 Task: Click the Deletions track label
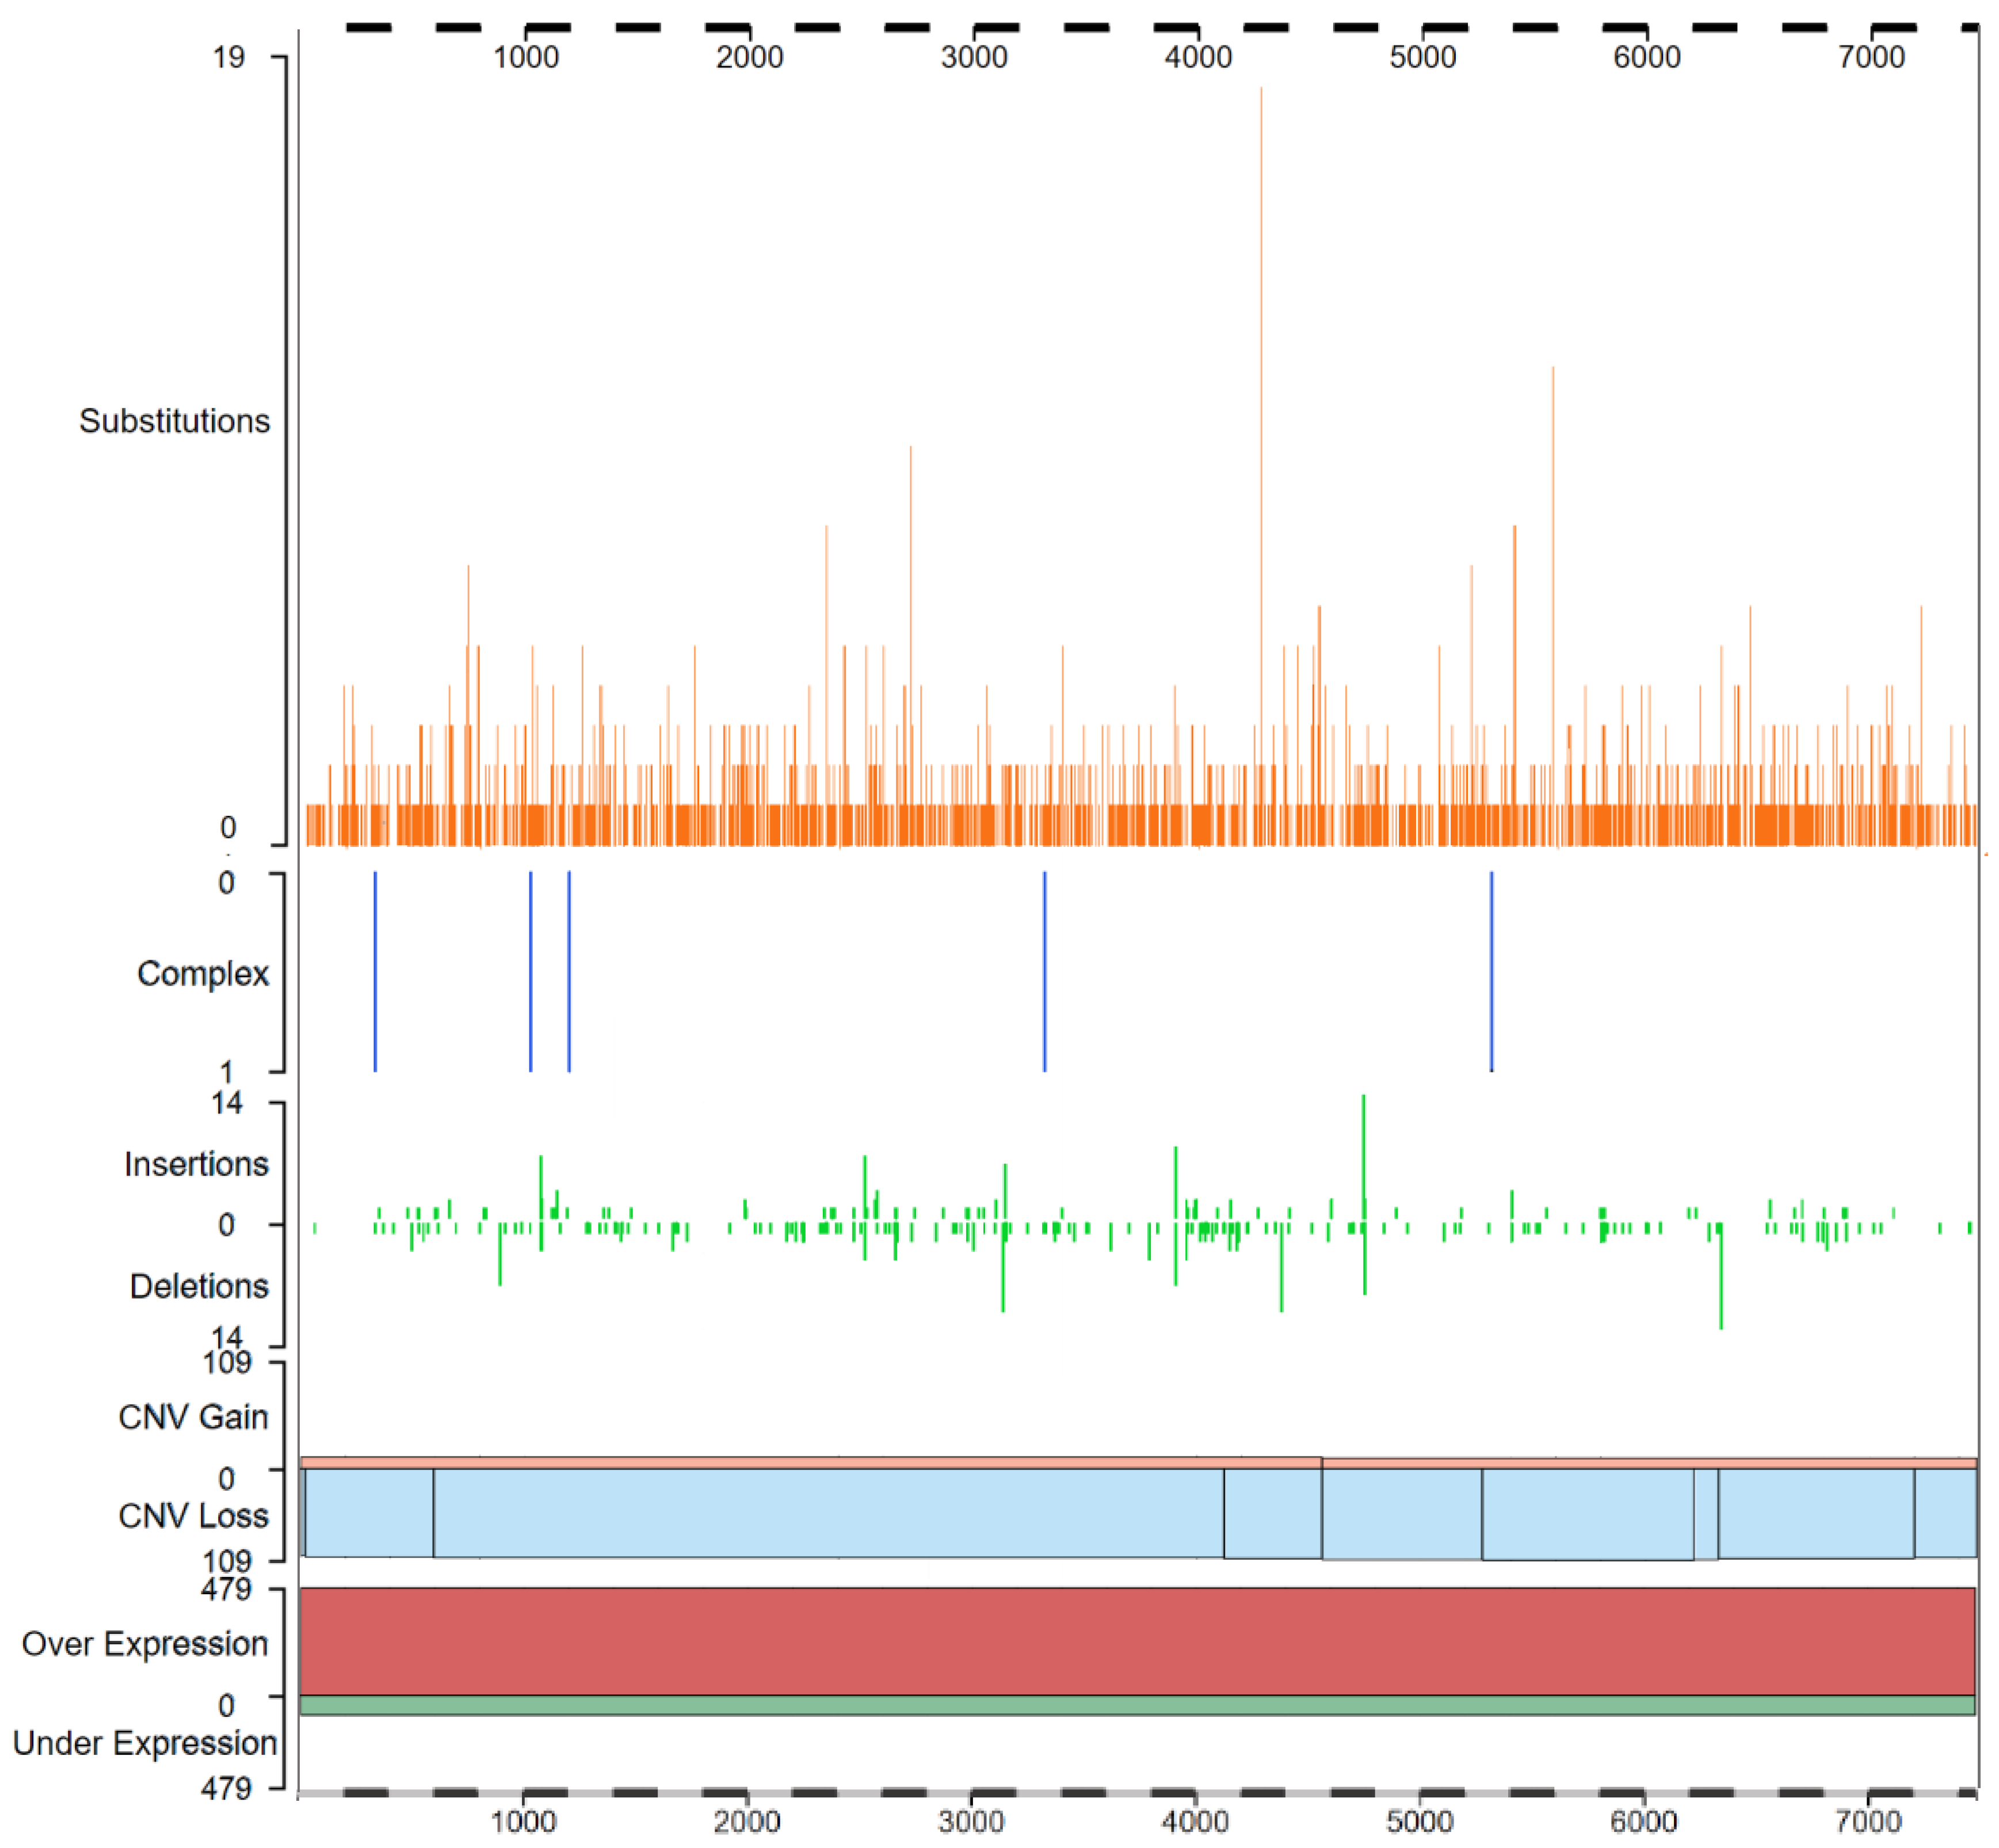click(199, 1286)
